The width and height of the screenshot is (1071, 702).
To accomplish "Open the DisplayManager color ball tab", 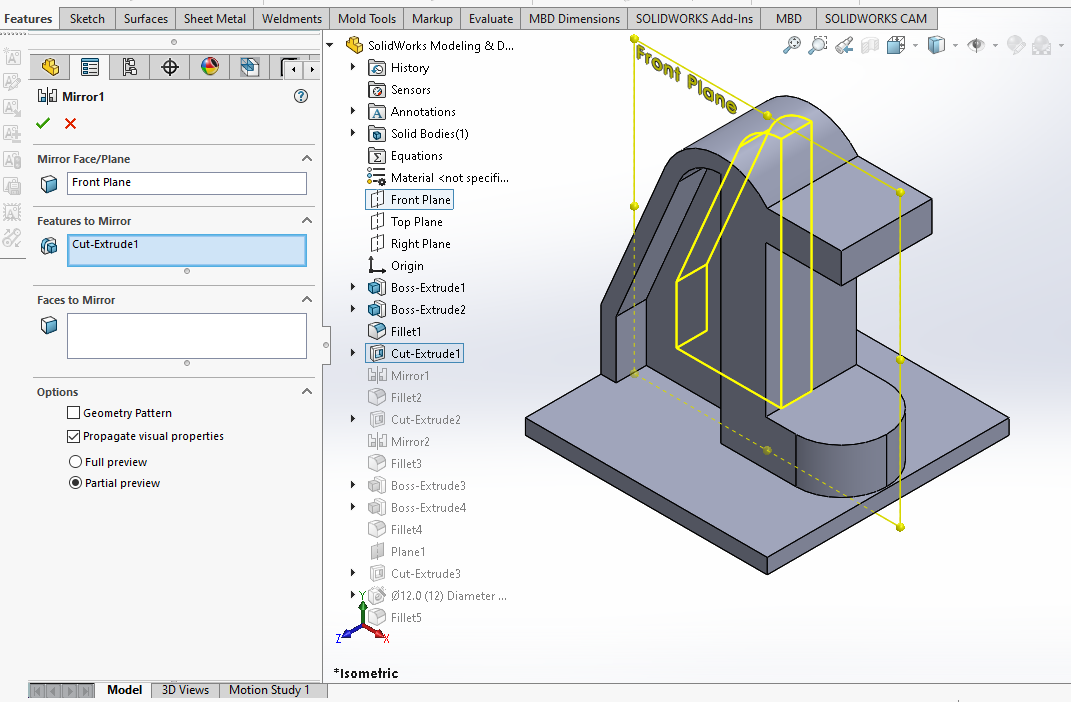I will 210,67.
